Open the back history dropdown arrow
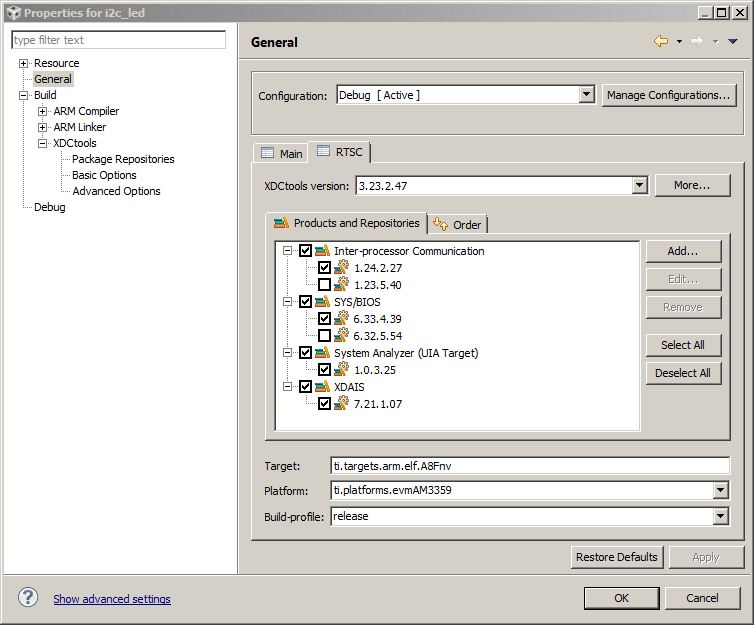The height and width of the screenshot is (625, 754). click(679, 41)
